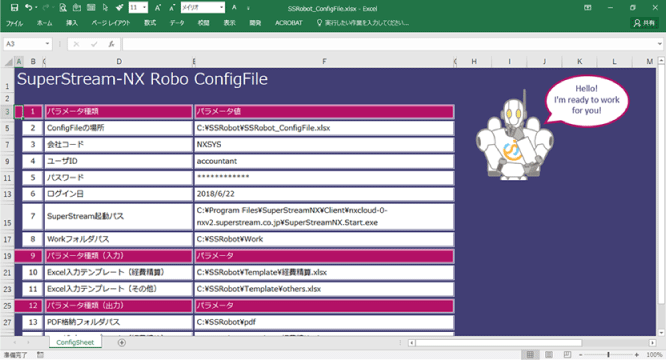Click the 共有 share button
This screenshot has height=360, width=666.
644,23
